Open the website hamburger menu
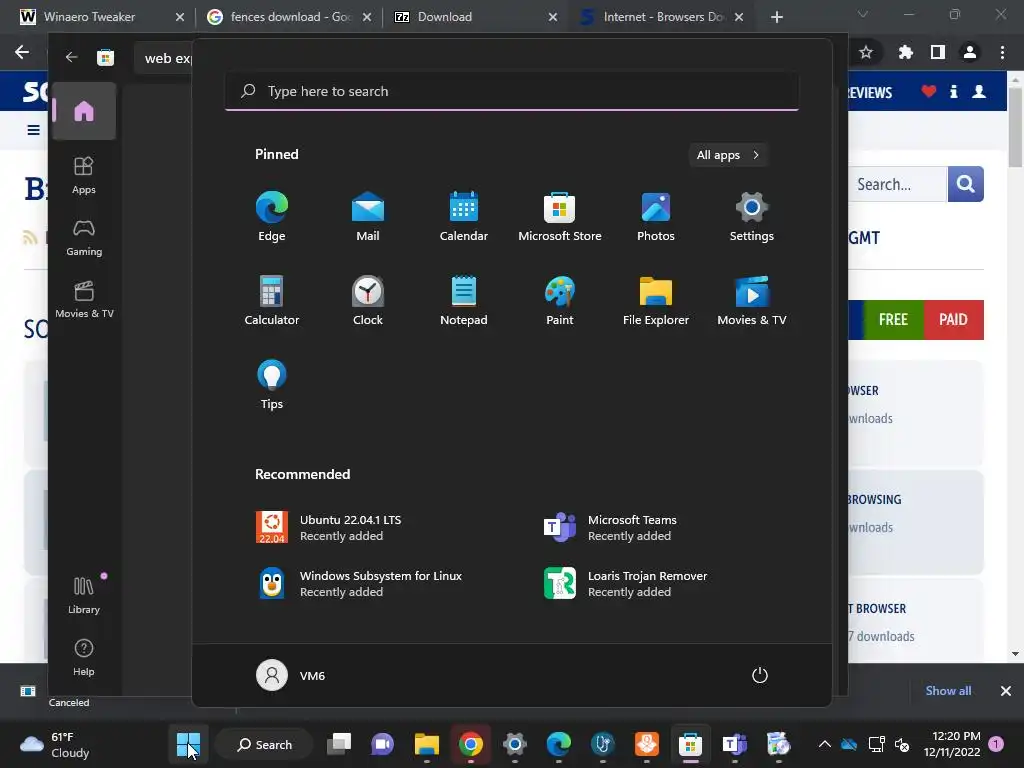This screenshot has width=1024, height=768. coord(33,130)
